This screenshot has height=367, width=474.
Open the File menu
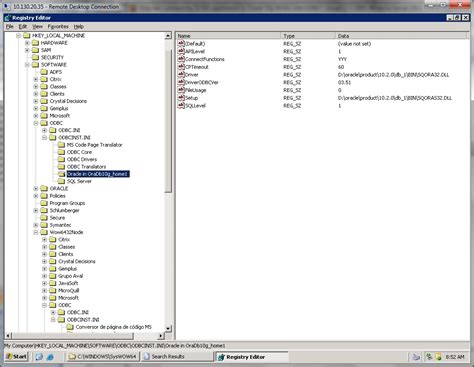pos(10,26)
